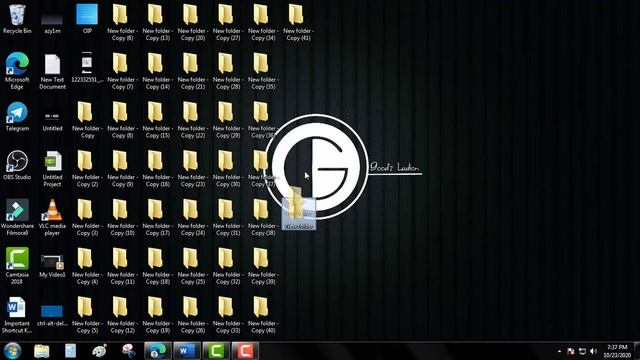This screenshot has width=640, height=360.
Task: Select folder New folder - Copy (18)
Action: (157, 266)
